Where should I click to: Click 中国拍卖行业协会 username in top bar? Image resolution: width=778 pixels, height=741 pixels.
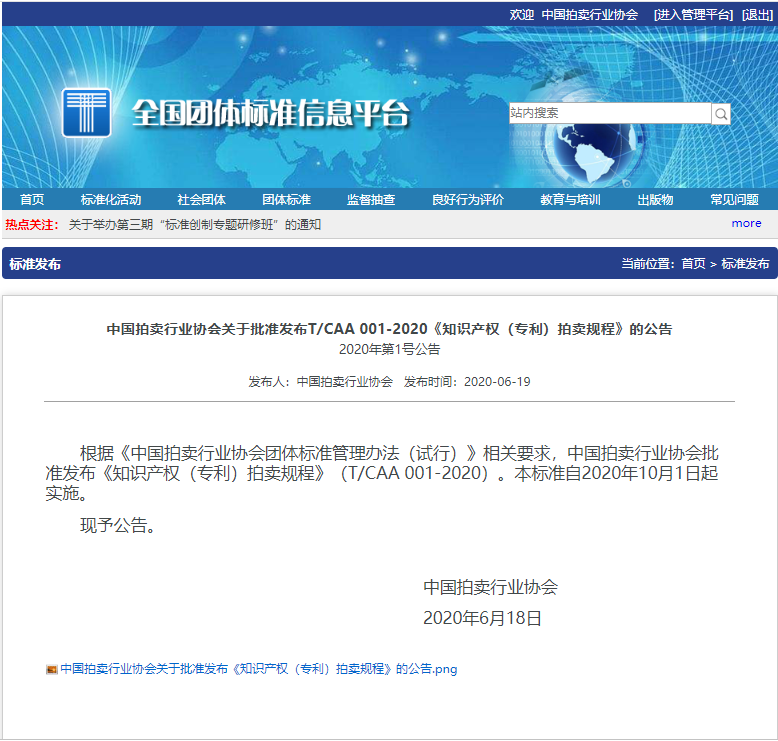pos(589,15)
